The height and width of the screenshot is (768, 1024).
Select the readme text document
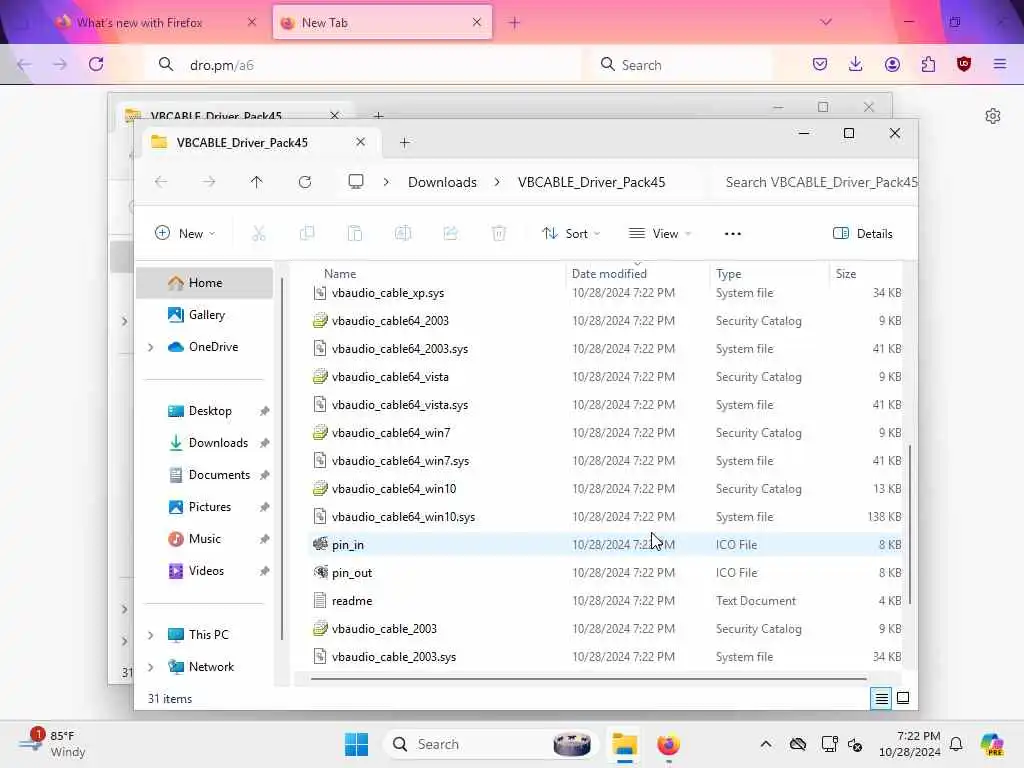(605, 601)
